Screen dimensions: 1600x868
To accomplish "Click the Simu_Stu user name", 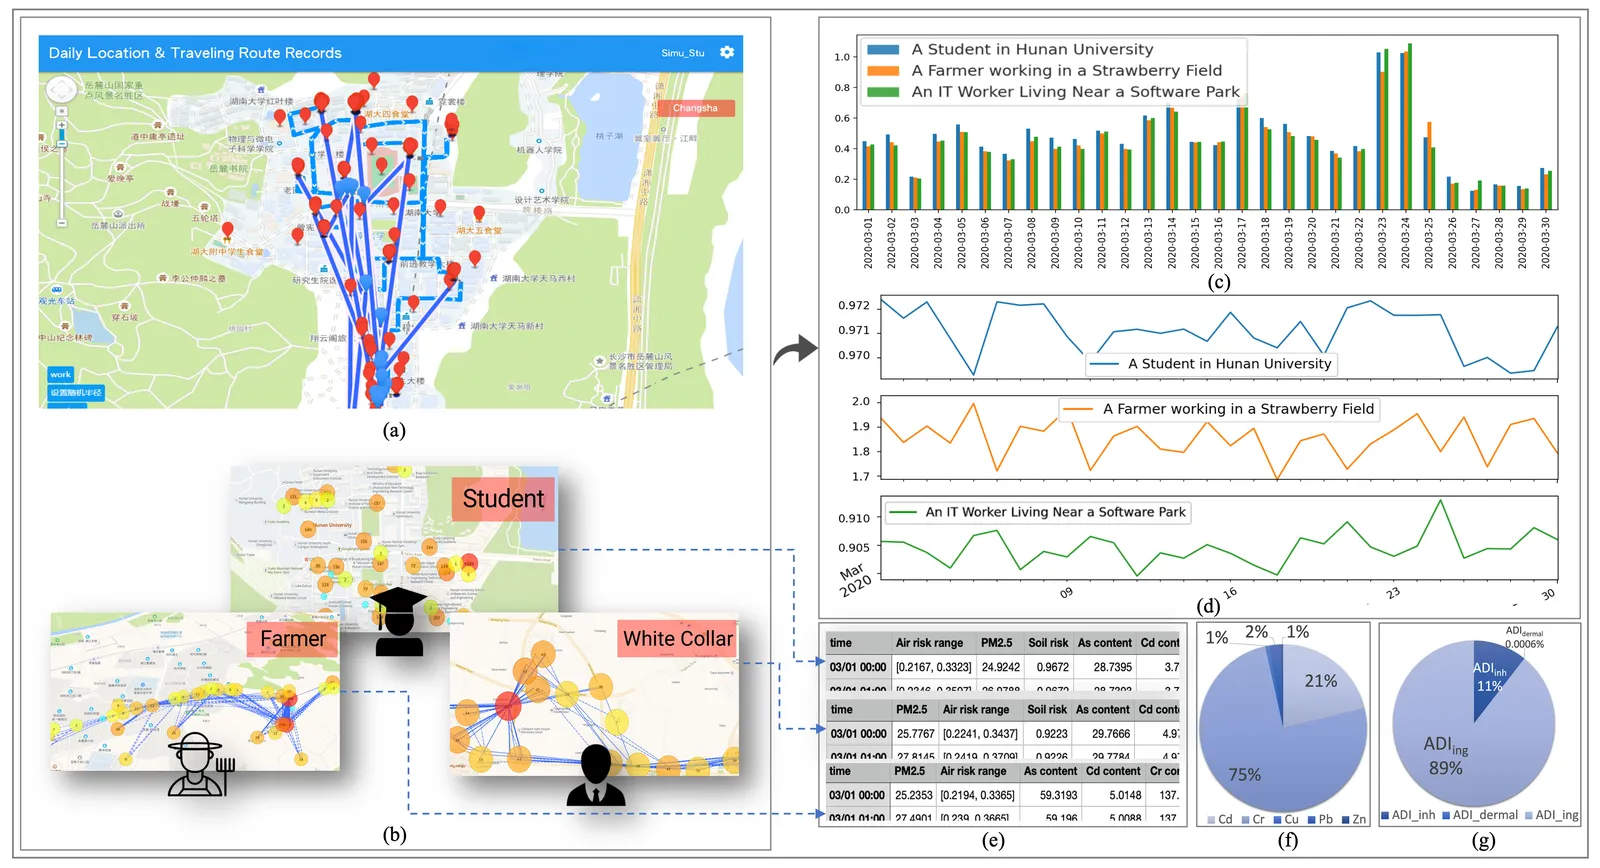I will tap(683, 53).
